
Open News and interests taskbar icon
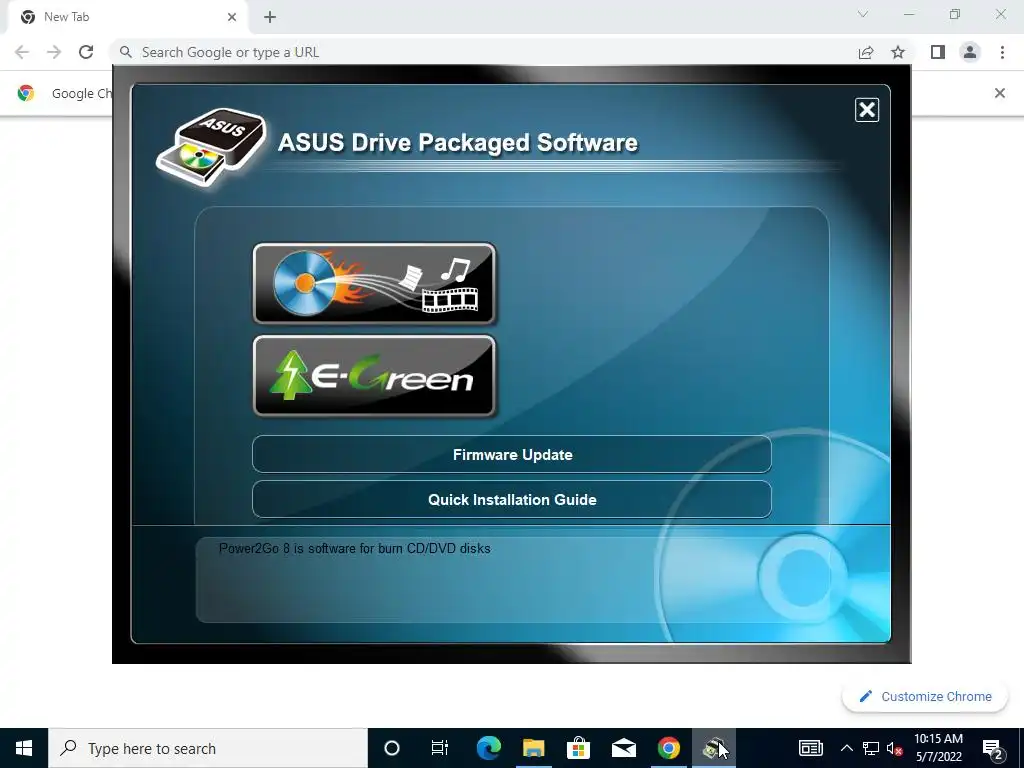810,748
